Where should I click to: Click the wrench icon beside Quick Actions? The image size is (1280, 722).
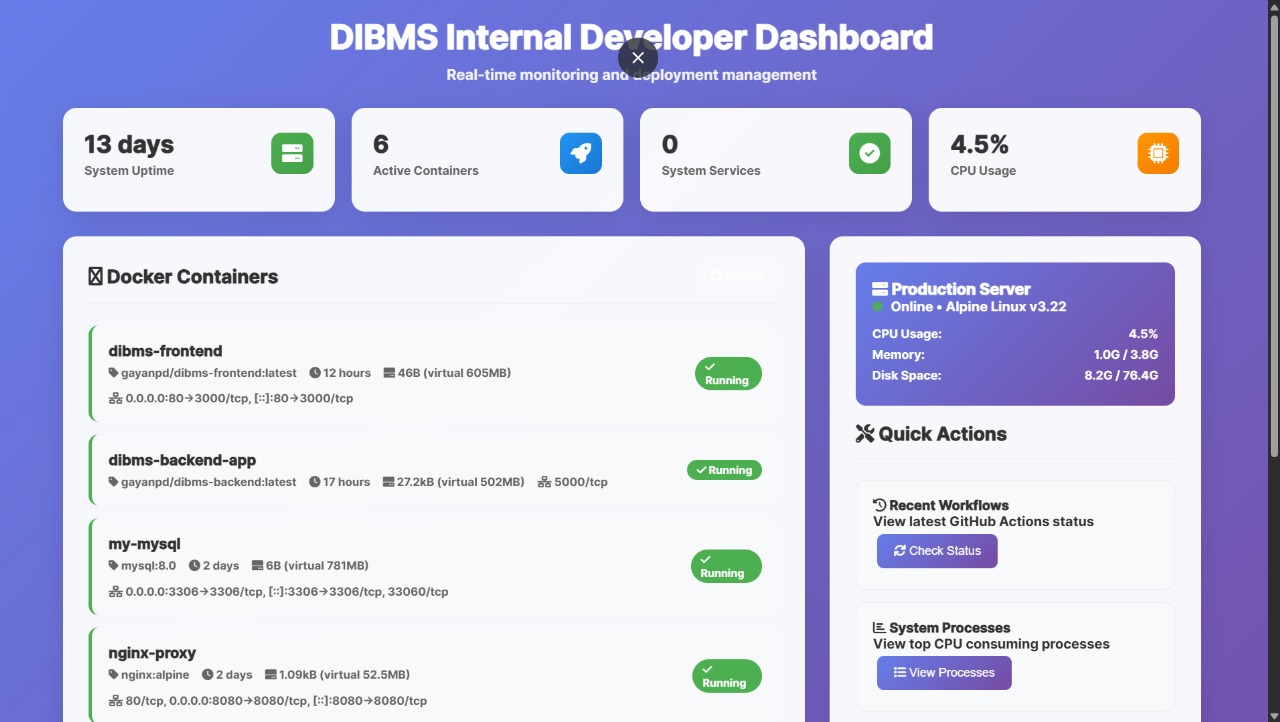[865, 434]
